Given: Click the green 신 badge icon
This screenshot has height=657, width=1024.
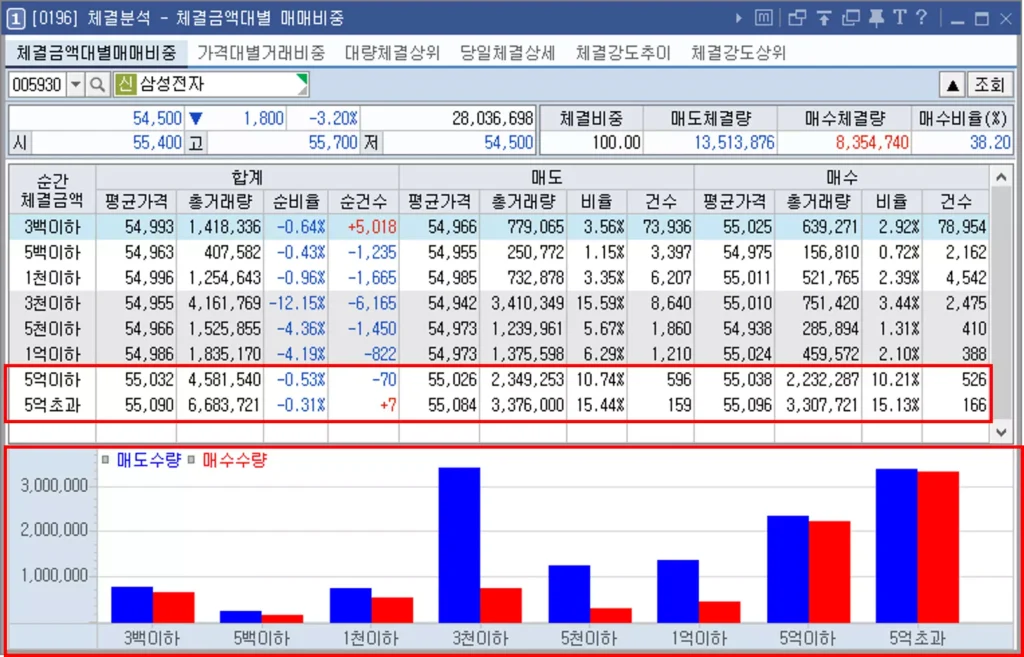Looking at the screenshot, I should click(125, 84).
